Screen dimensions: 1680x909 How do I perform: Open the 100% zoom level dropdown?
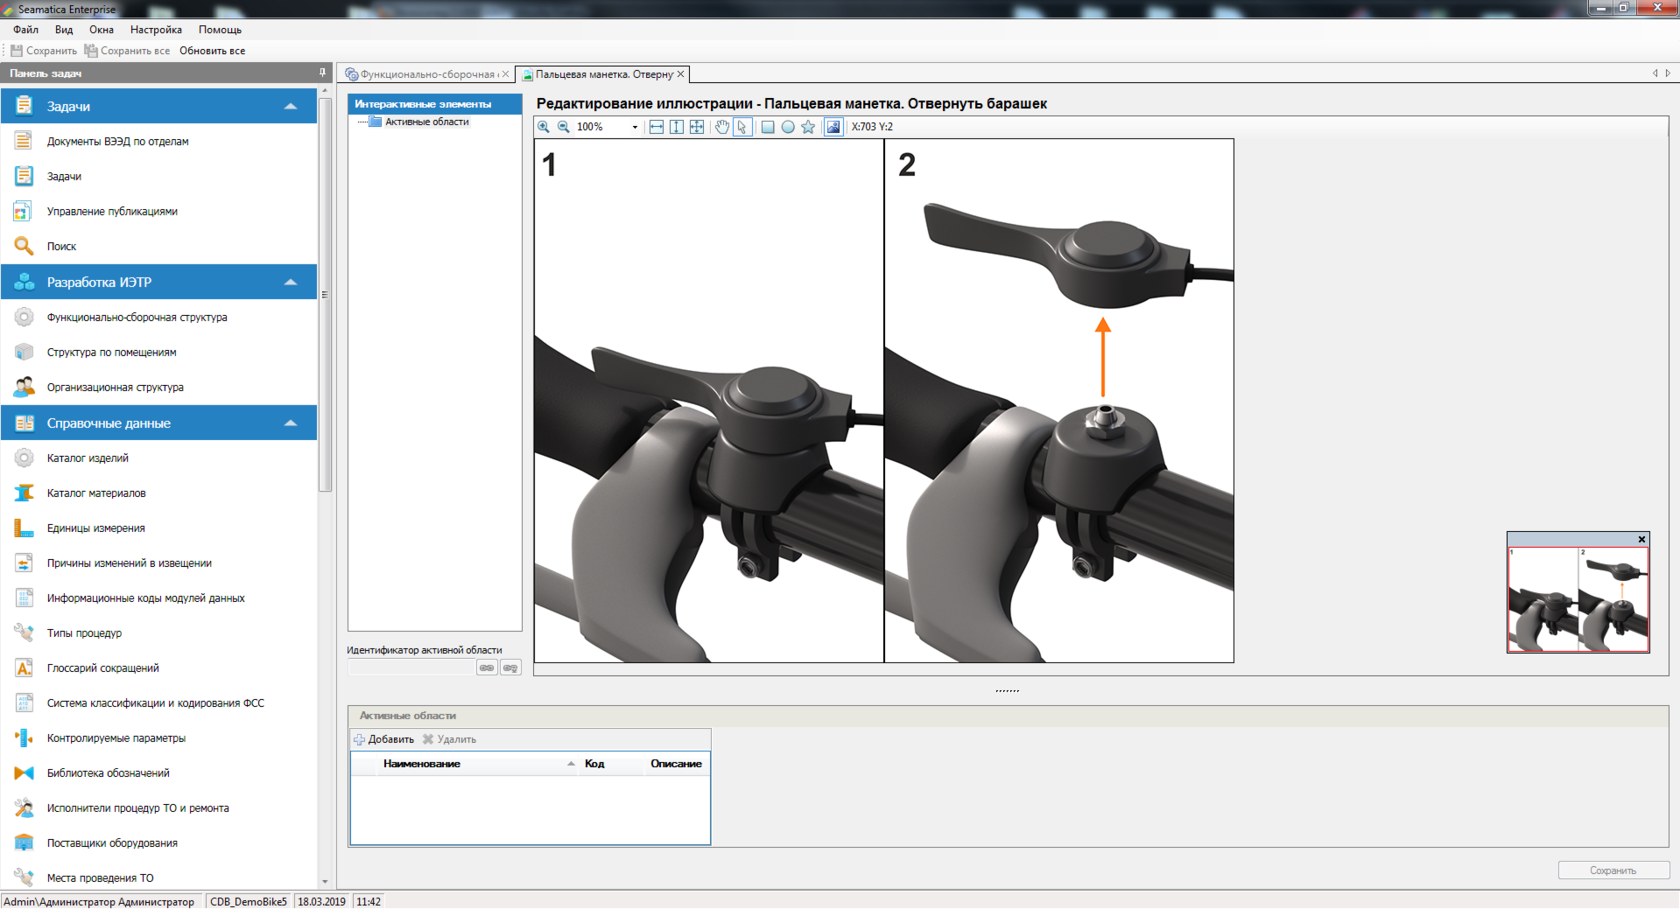pyautogui.click(x=634, y=127)
